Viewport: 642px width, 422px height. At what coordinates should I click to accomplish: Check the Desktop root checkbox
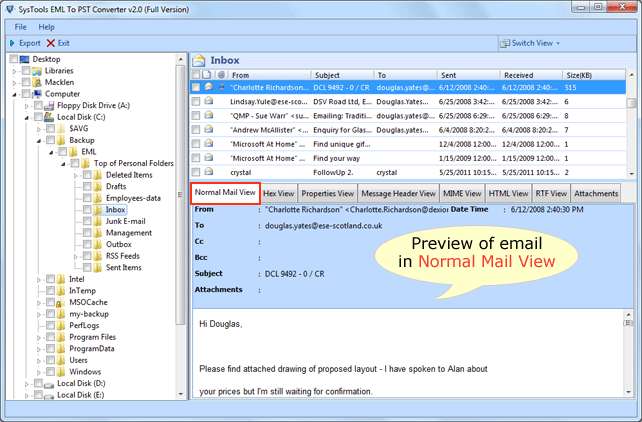point(14,59)
